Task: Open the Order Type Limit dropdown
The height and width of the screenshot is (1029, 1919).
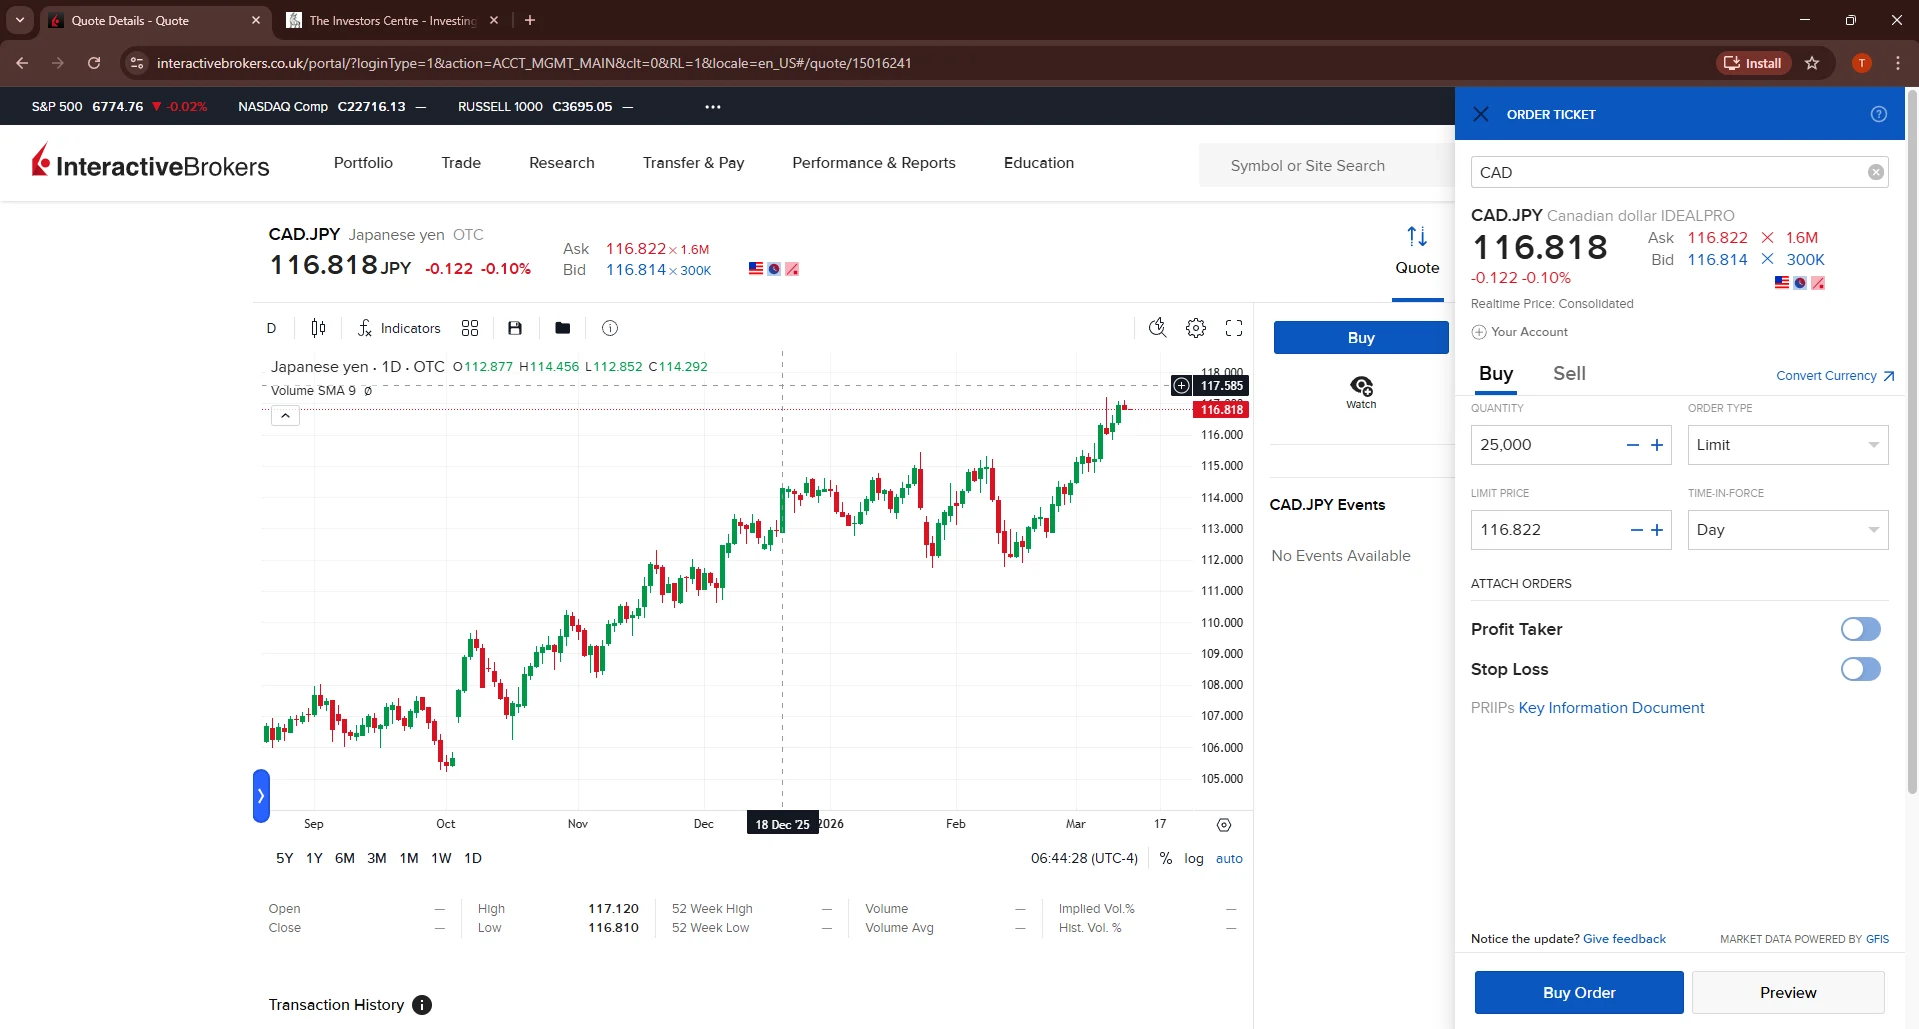Action: click(x=1788, y=445)
